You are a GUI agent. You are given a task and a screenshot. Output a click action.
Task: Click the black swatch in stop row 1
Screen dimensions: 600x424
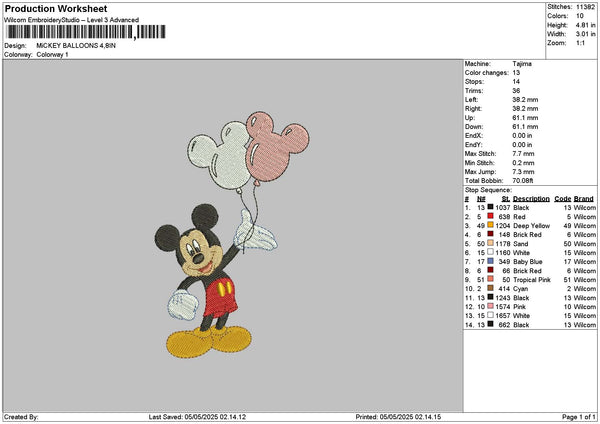490,207
